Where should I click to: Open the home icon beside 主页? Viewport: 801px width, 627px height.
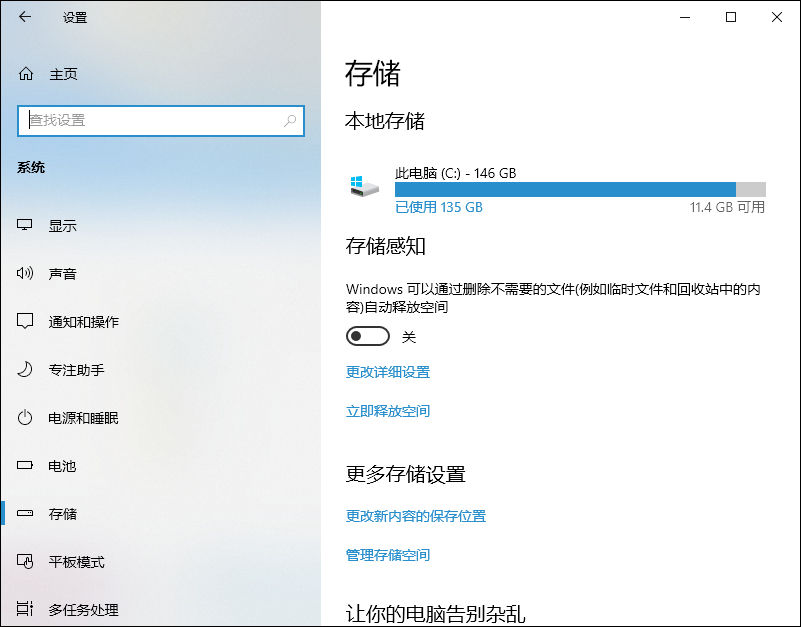26,74
